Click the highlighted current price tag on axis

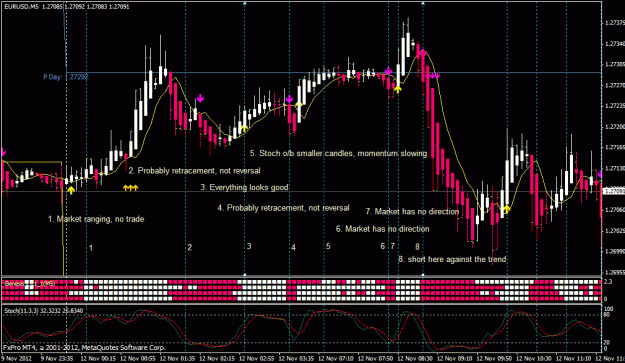tap(613, 191)
